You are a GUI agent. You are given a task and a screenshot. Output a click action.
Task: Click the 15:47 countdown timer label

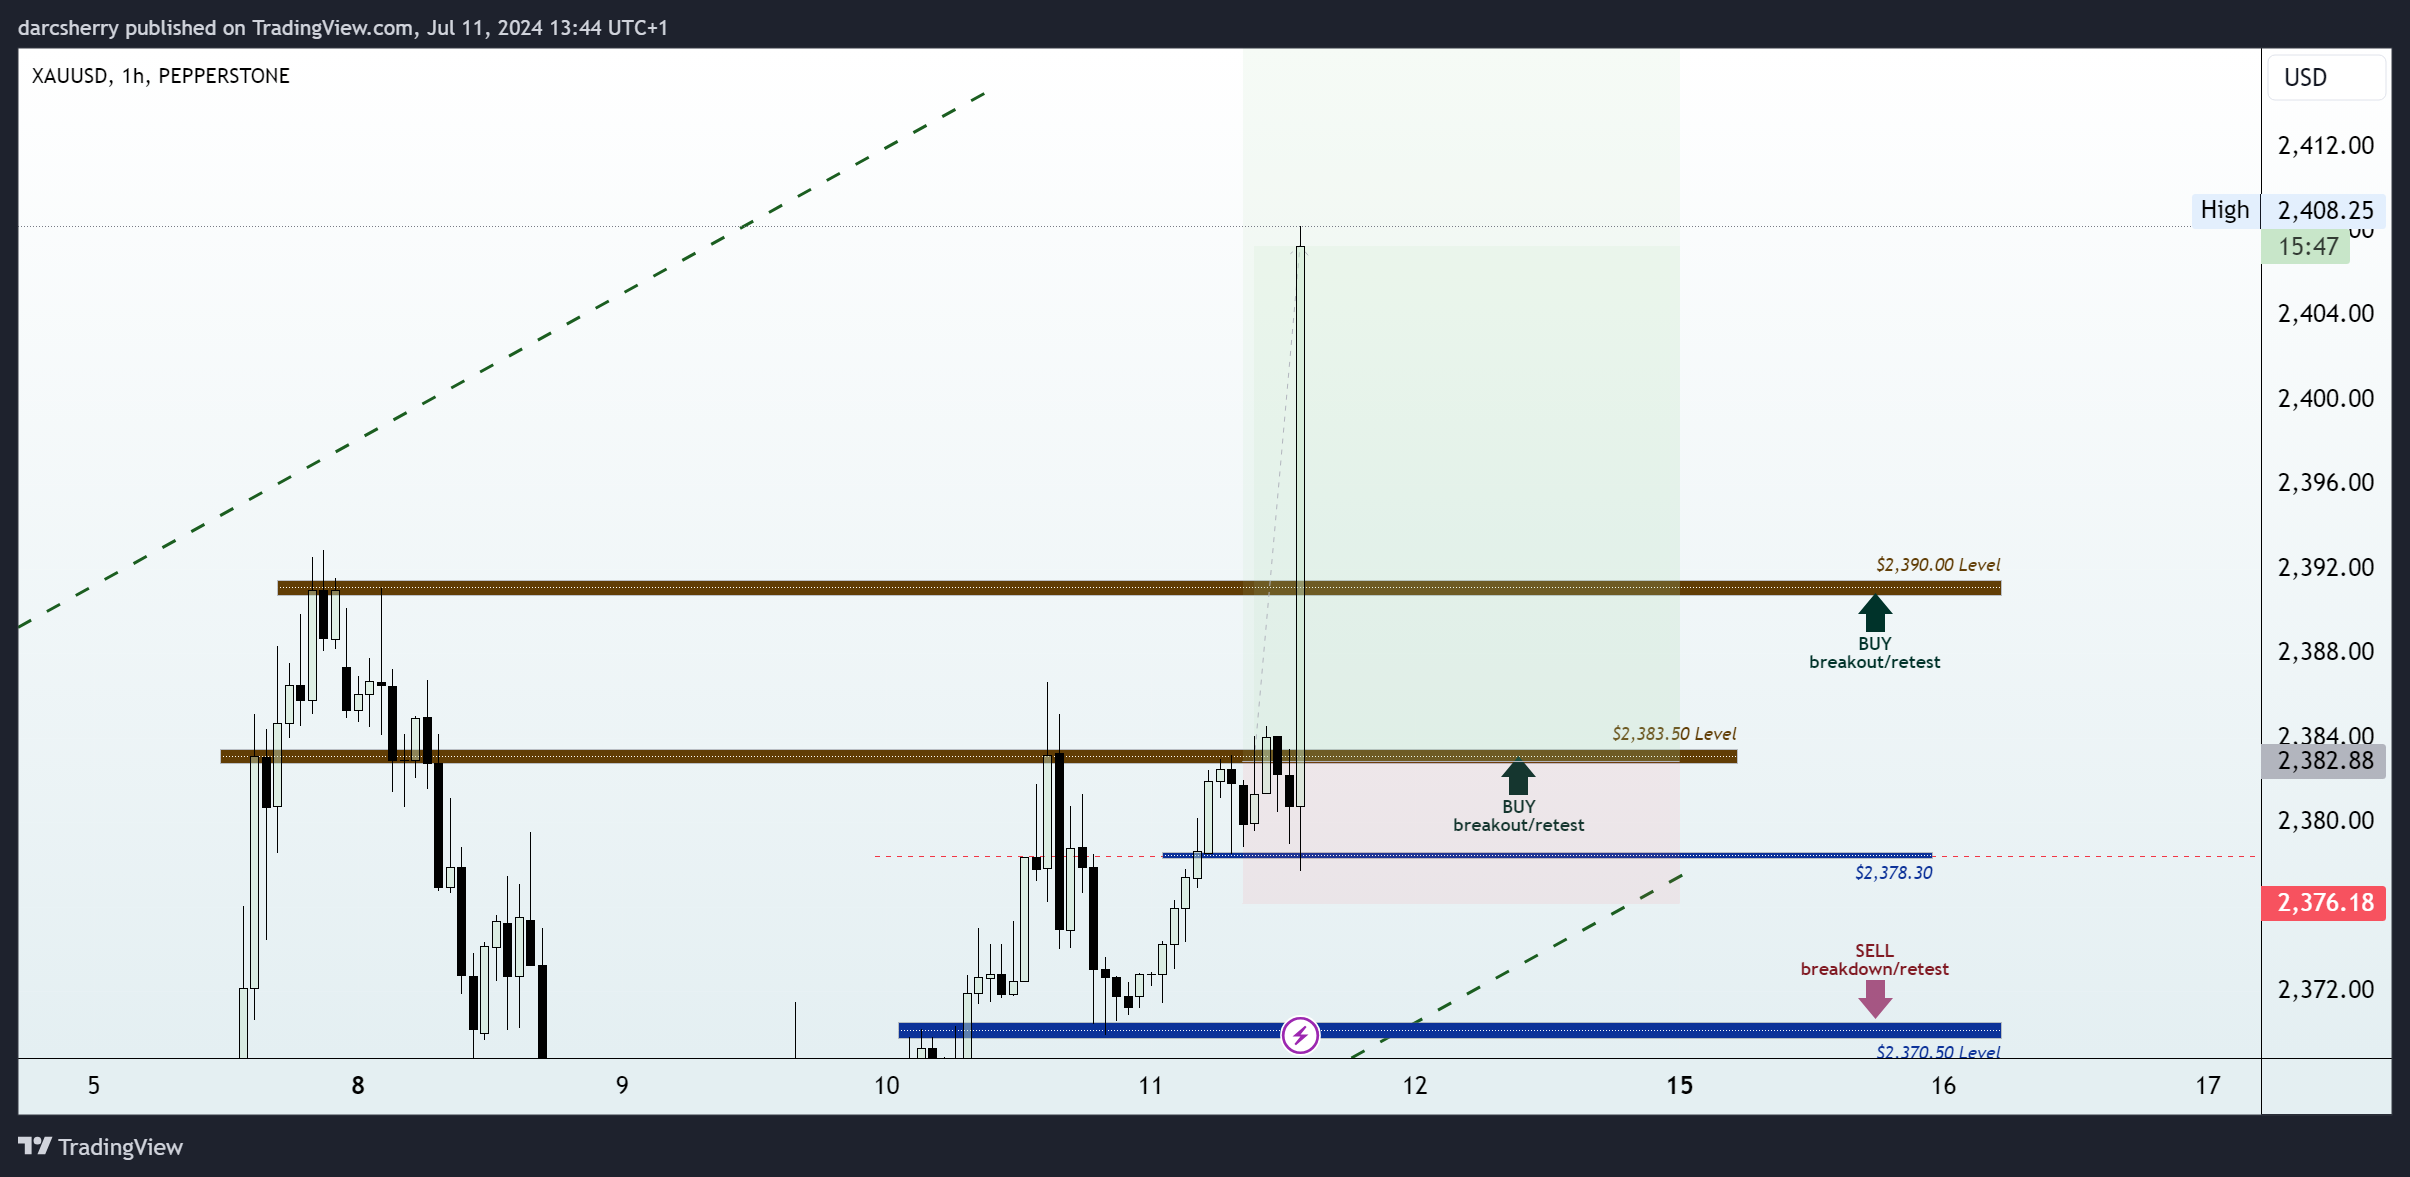pos(2306,246)
